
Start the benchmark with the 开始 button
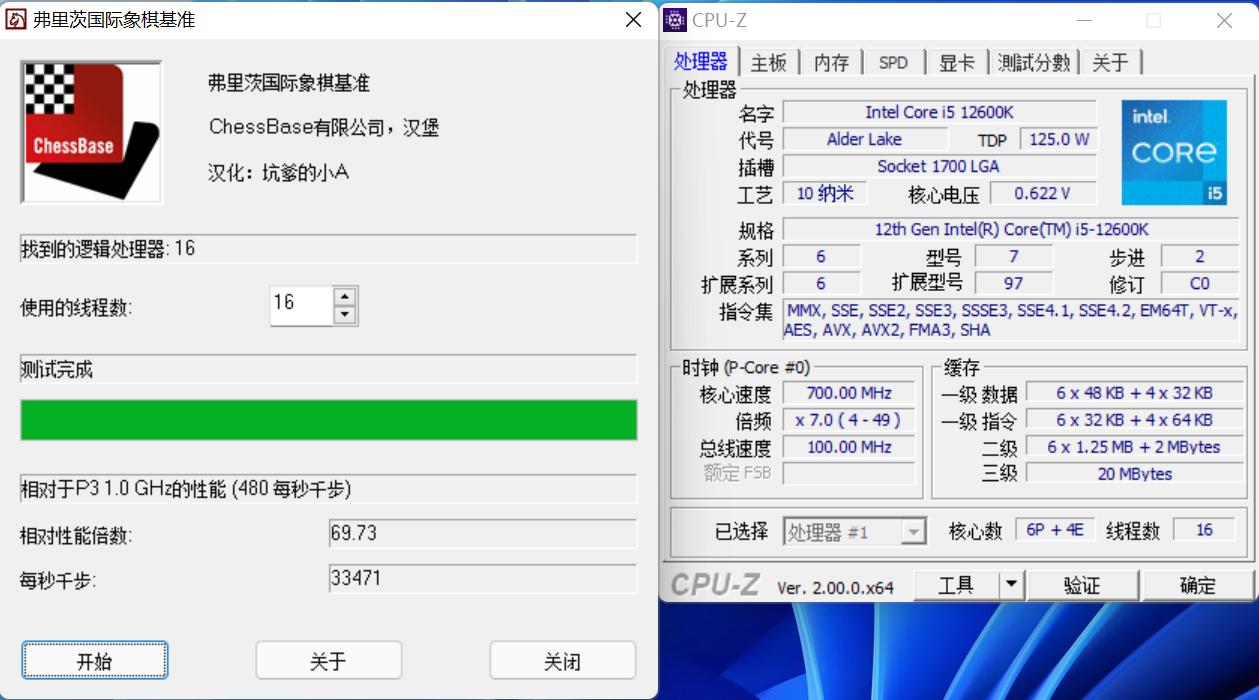(x=94, y=660)
